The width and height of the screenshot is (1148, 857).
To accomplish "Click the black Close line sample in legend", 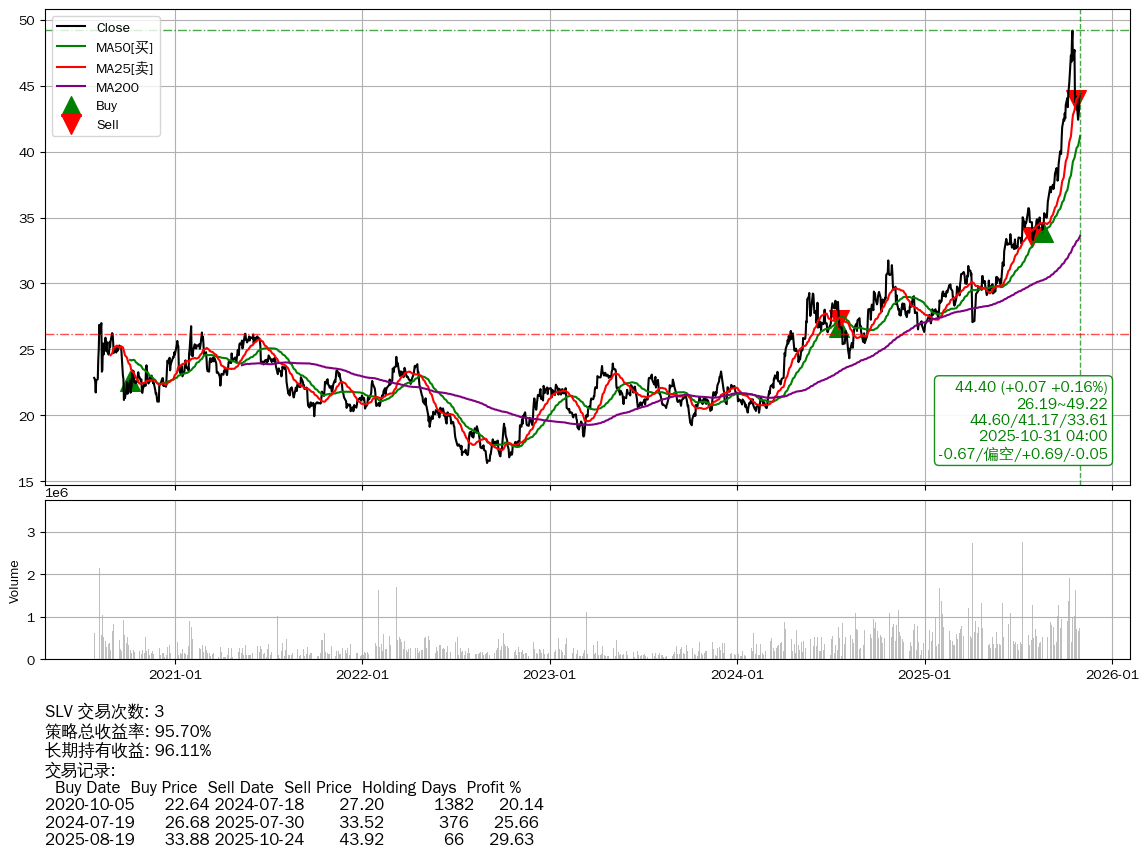I will [71, 28].
